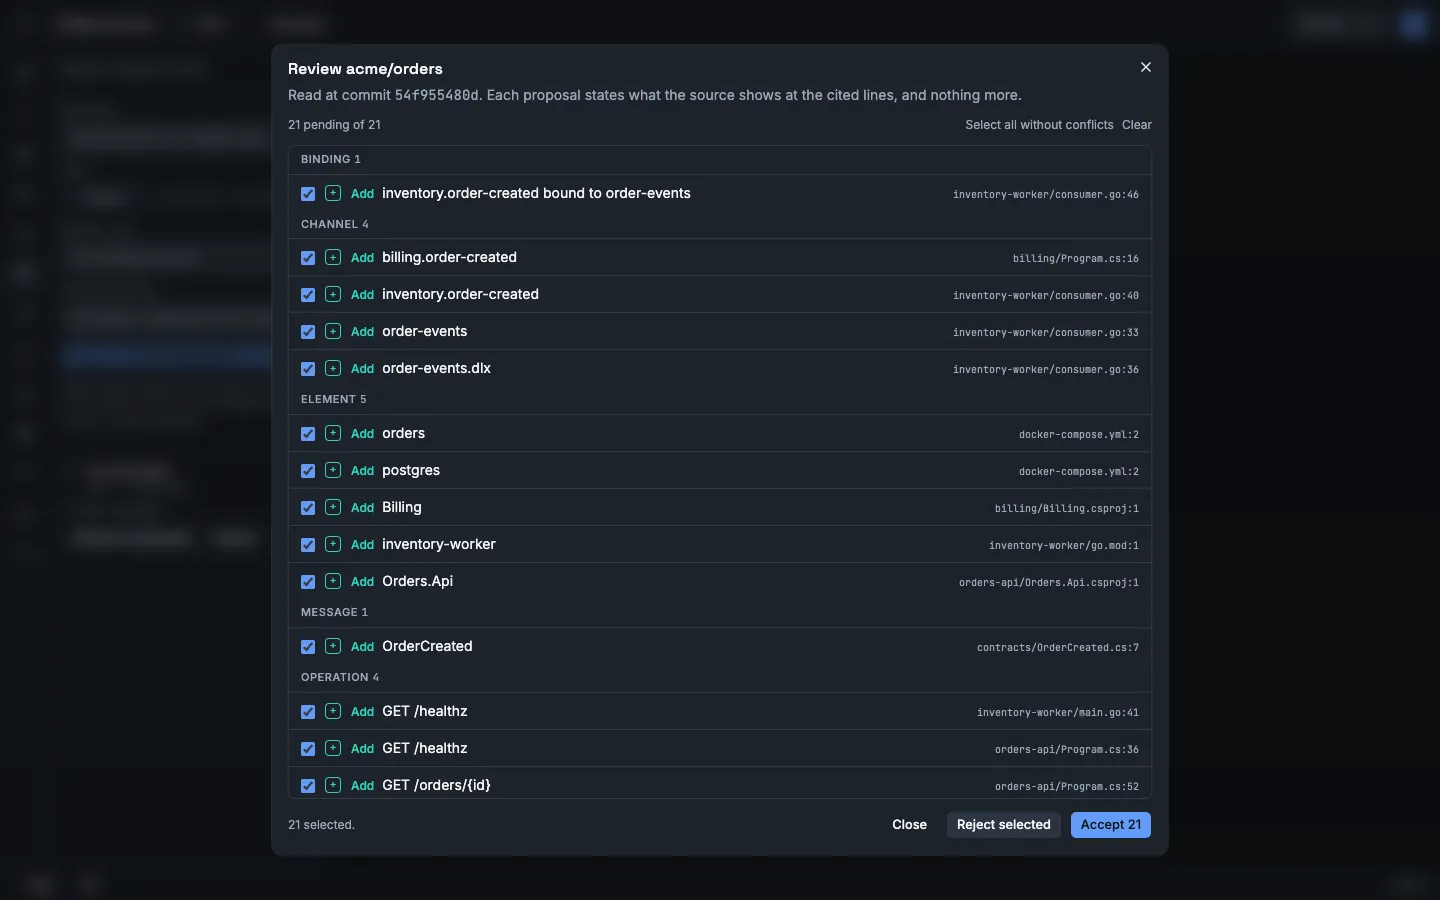Image resolution: width=1440 pixels, height=900 pixels.
Task: Click the inventory-worker/go.mod:1 source reference
Action: tap(1064, 546)
